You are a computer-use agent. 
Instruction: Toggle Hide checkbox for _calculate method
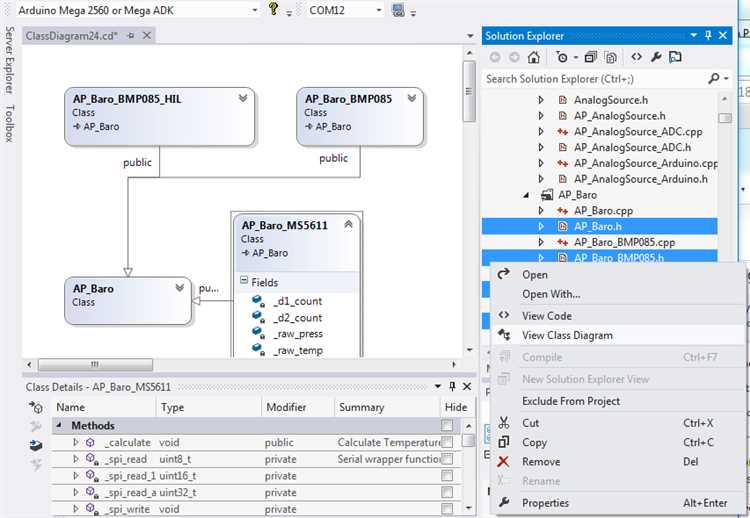447,442
